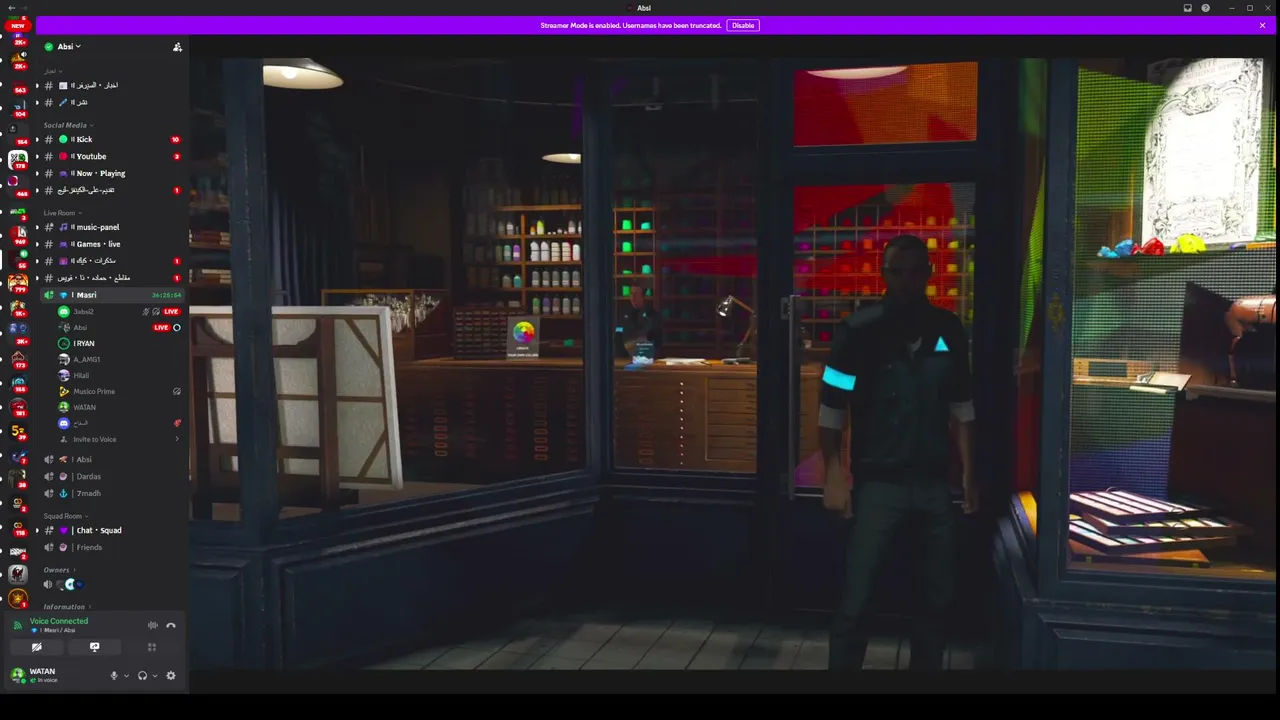Open the Now • Playing channel
1280x720 pixels.
pyautogui.click(x=110, y=174)
